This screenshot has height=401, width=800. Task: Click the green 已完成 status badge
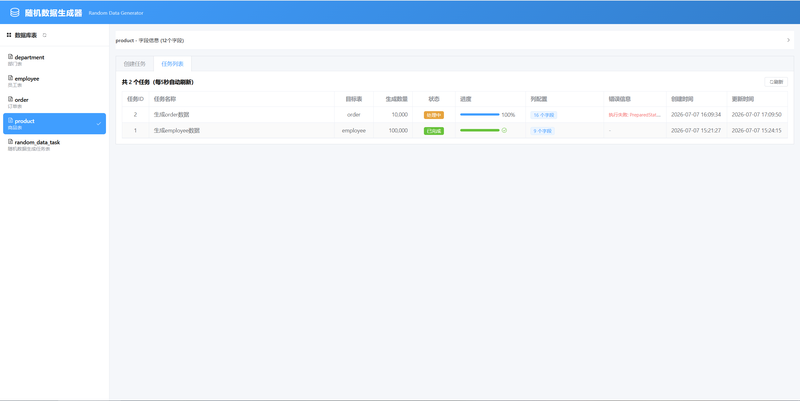click(434, 131)
